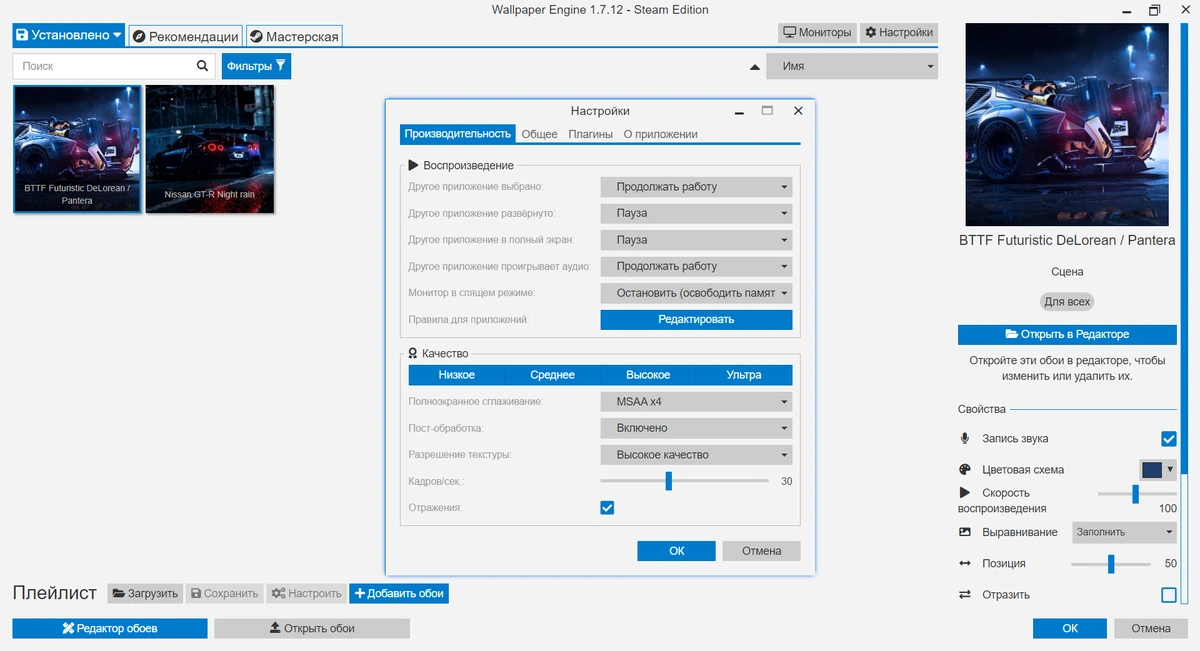Click the 'Для всех' rating tag
Viewport: 1200px width, 651px height.
click(x=1067, y=301)
